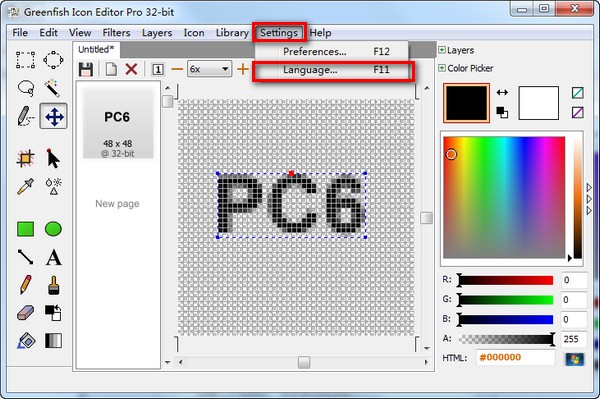
Task: Click the R value field
Action: [x=574, y=280]
